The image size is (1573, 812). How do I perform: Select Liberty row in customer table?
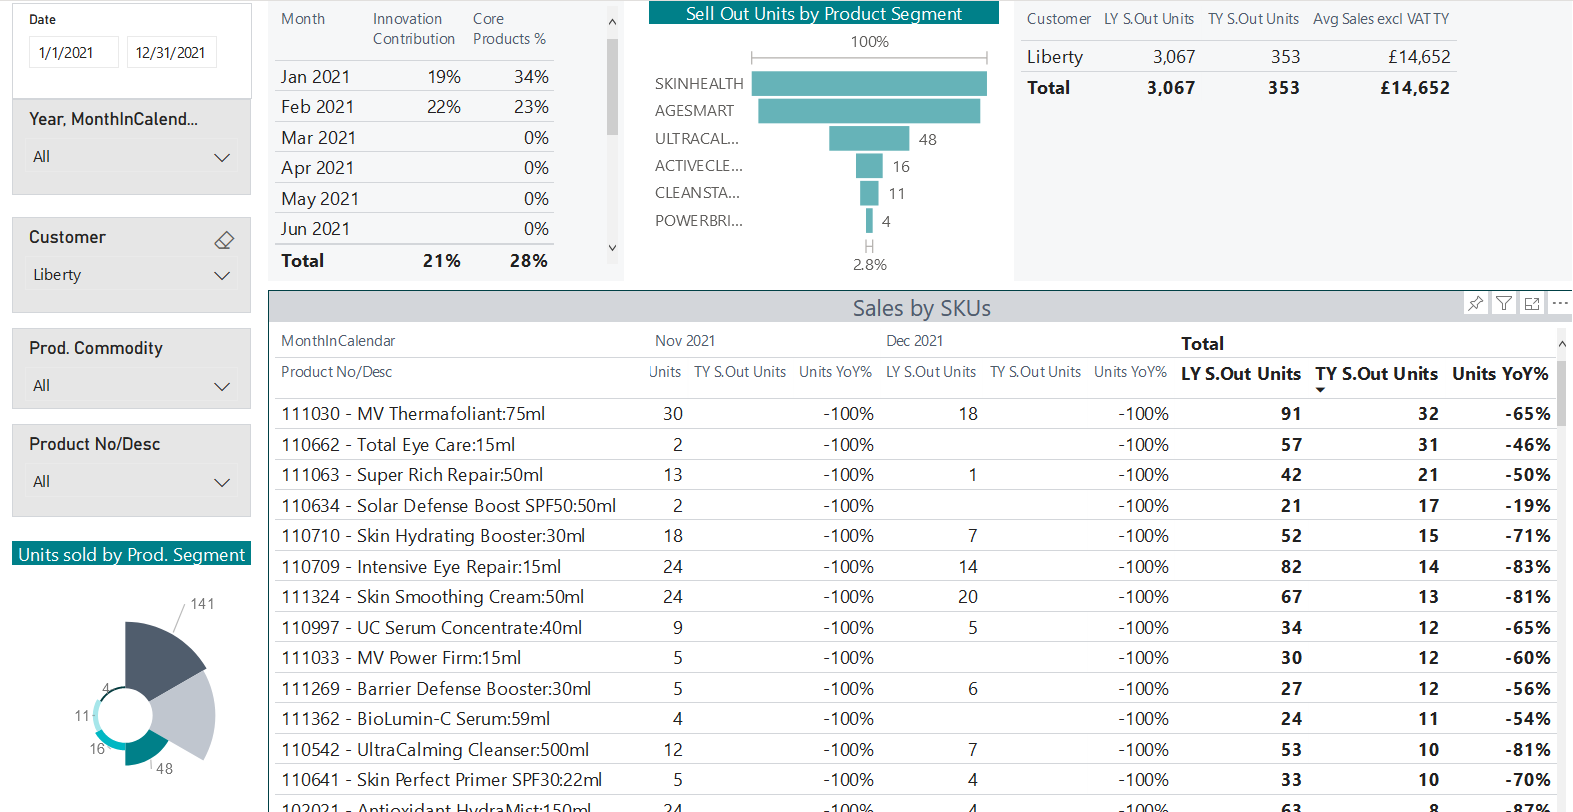pos(1238,57)
